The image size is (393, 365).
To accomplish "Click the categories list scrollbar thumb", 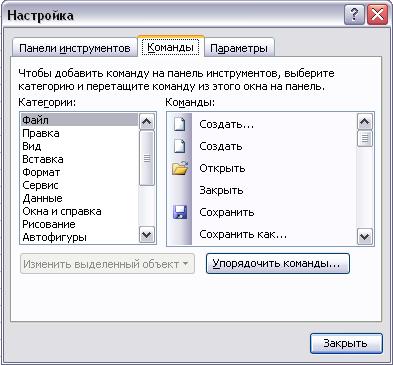I will 147,158.
